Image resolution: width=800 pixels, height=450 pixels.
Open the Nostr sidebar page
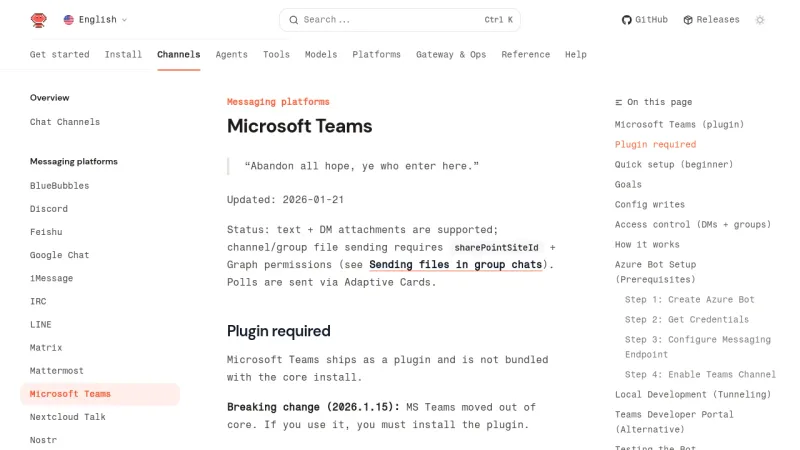tap(43, 440)
